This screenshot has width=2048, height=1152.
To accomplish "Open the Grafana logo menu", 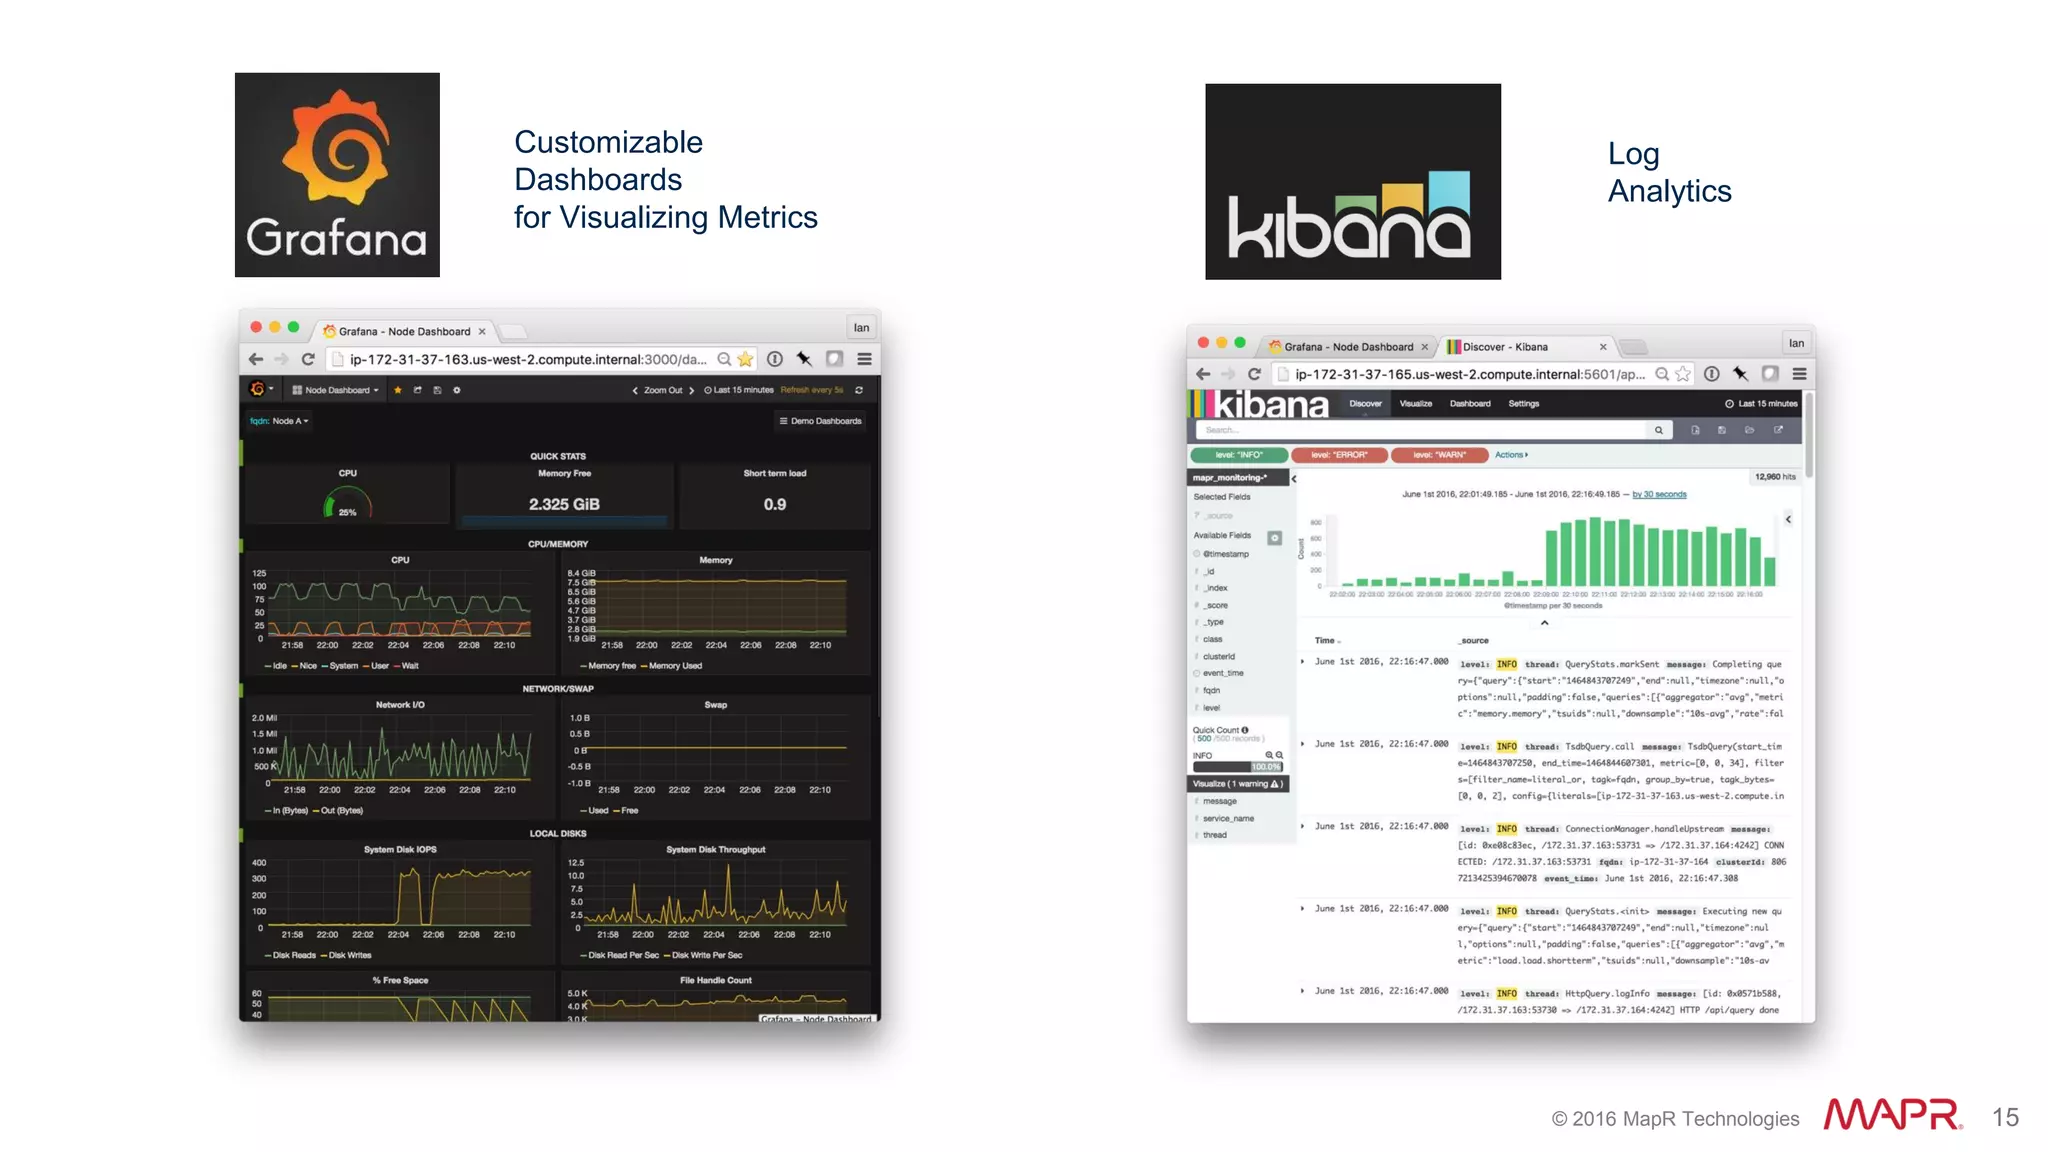I will (261, 389).
